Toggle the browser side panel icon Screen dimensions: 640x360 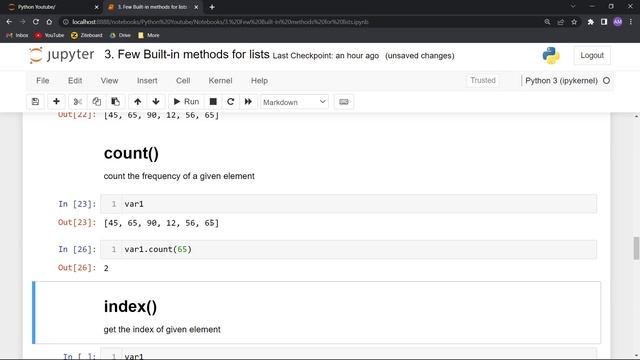click(604, 22)
